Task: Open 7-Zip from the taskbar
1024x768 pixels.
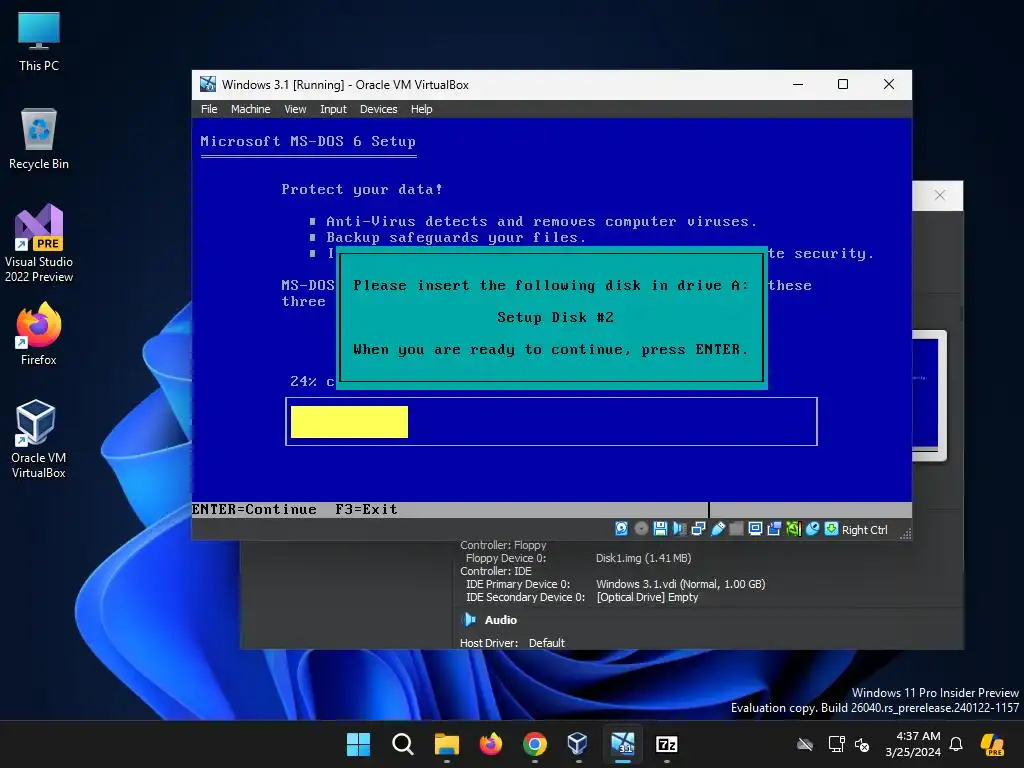Action: [667, 744]
